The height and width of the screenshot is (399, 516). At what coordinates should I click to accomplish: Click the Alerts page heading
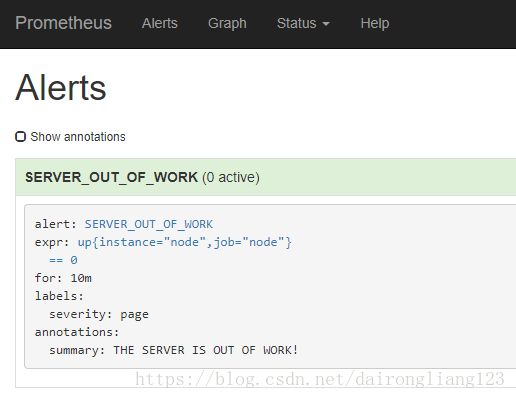(x=61, y=88)
